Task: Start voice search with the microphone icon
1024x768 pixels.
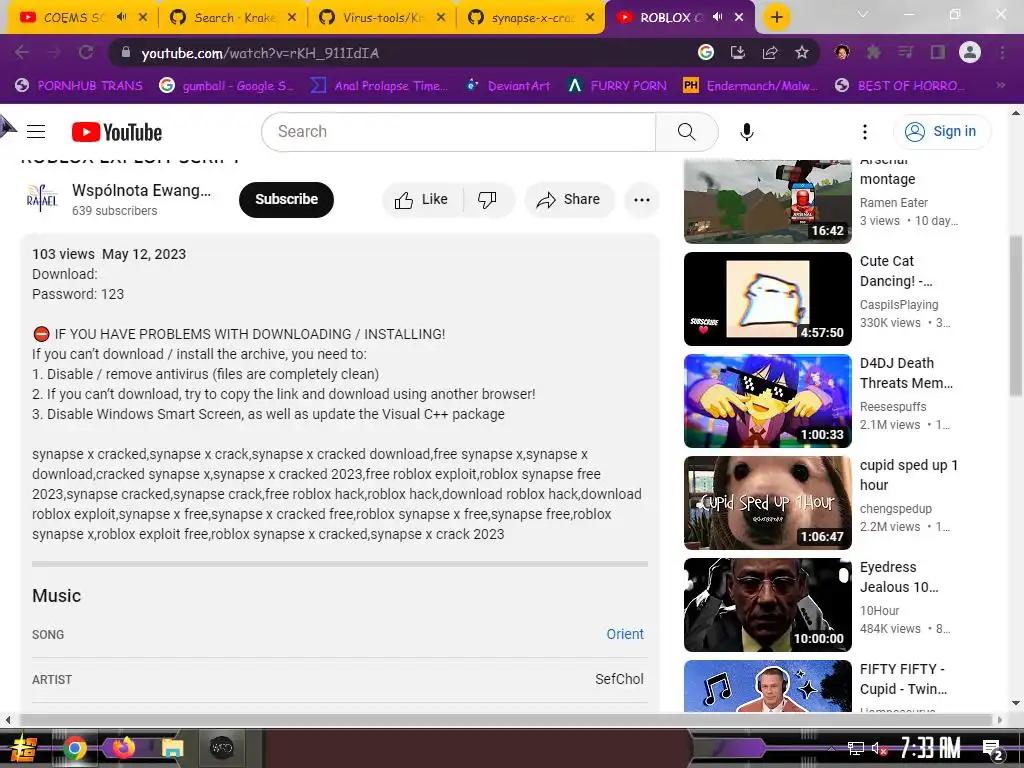Action: (746, 132)
